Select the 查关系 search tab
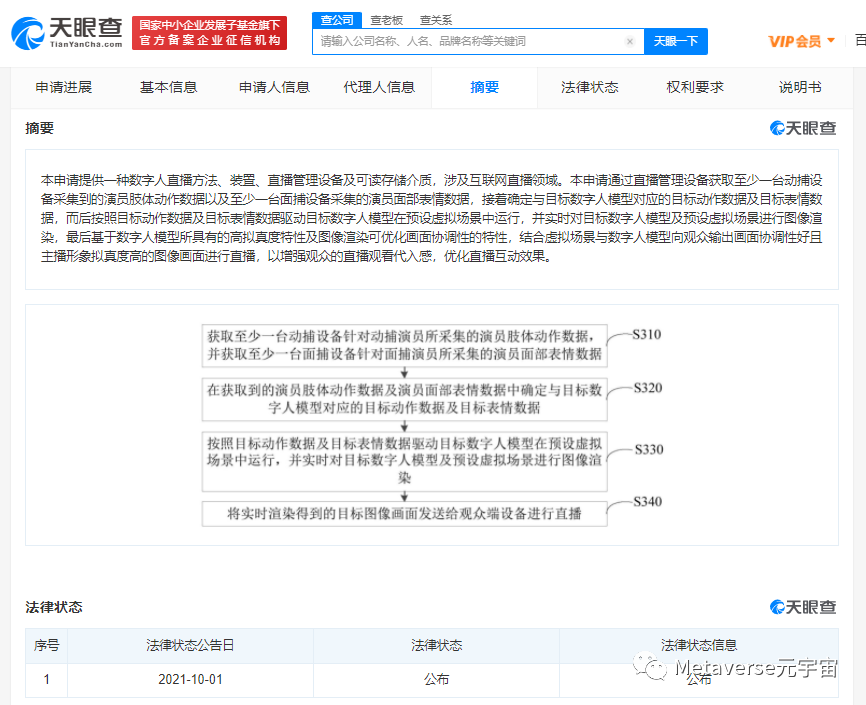Image resolution: width=866 pixels, height=705 pixels. click(x=436, y=20)
